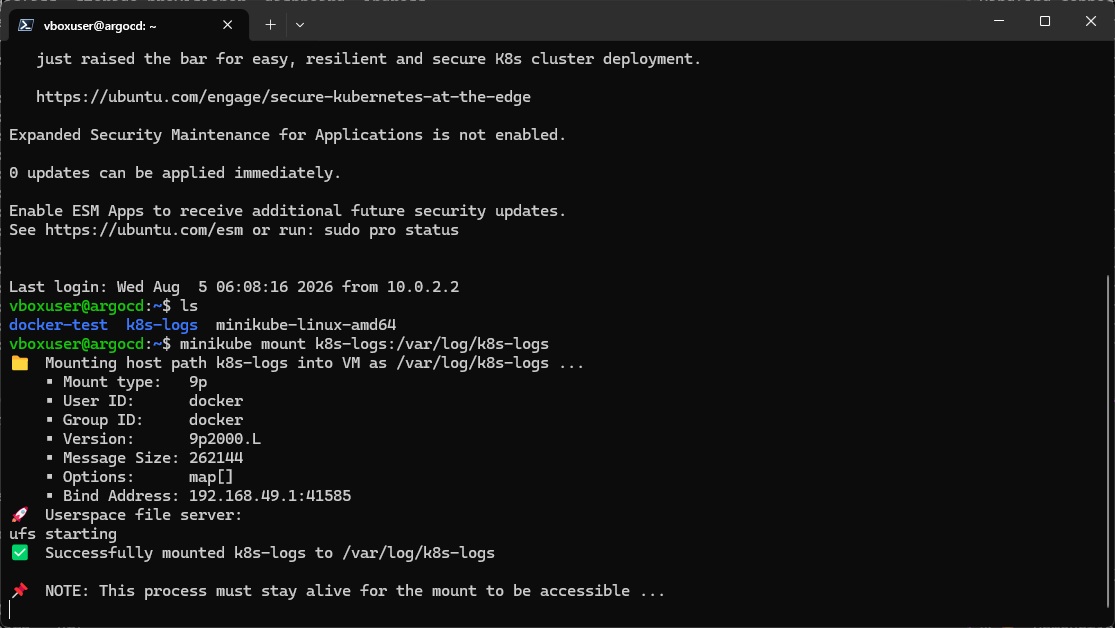The image size is (1115, 628).
Task: Click the rocket icon beside Userspace file server
Action: click(x=20, y=515)
